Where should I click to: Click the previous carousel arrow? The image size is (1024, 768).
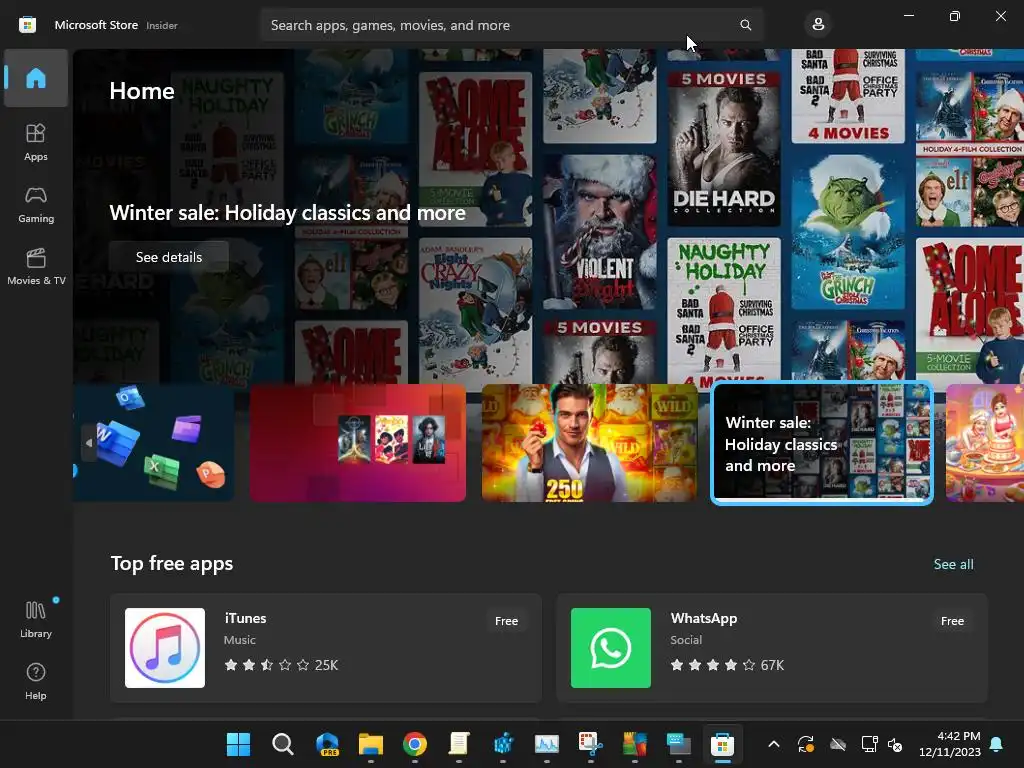[x=89, y=443]
